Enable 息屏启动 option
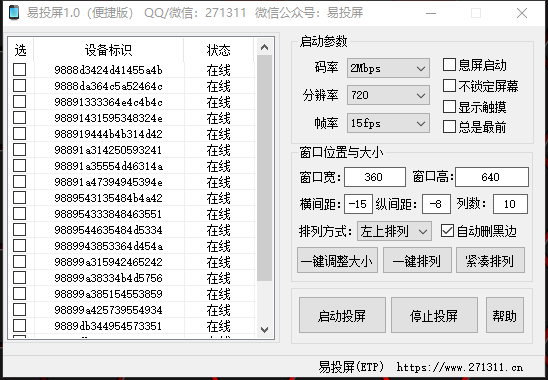 pyautogui.click(x=449, y=65)
